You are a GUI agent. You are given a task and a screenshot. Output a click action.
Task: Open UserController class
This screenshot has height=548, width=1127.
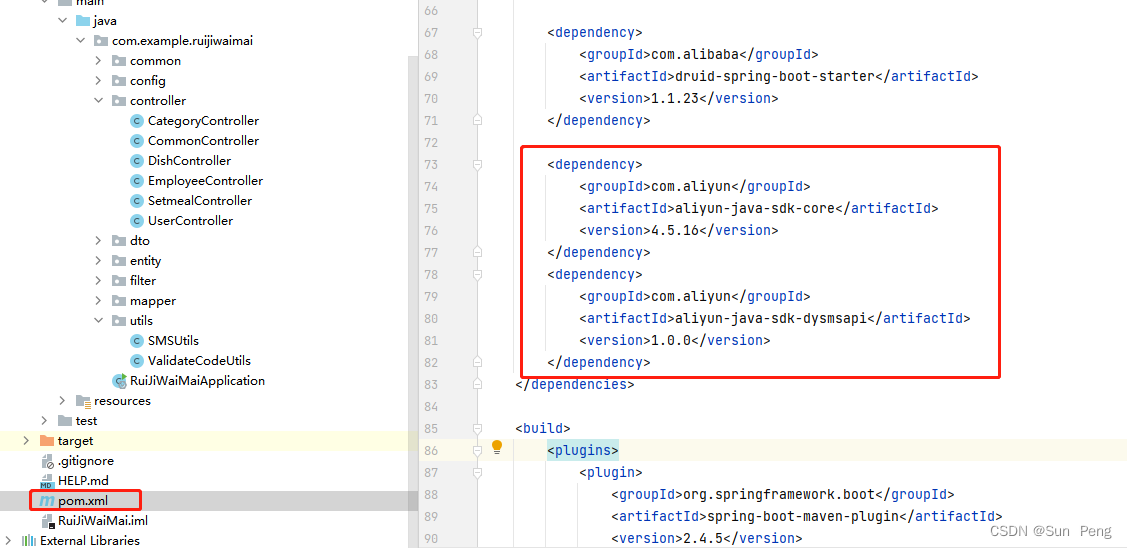point(190,221)
